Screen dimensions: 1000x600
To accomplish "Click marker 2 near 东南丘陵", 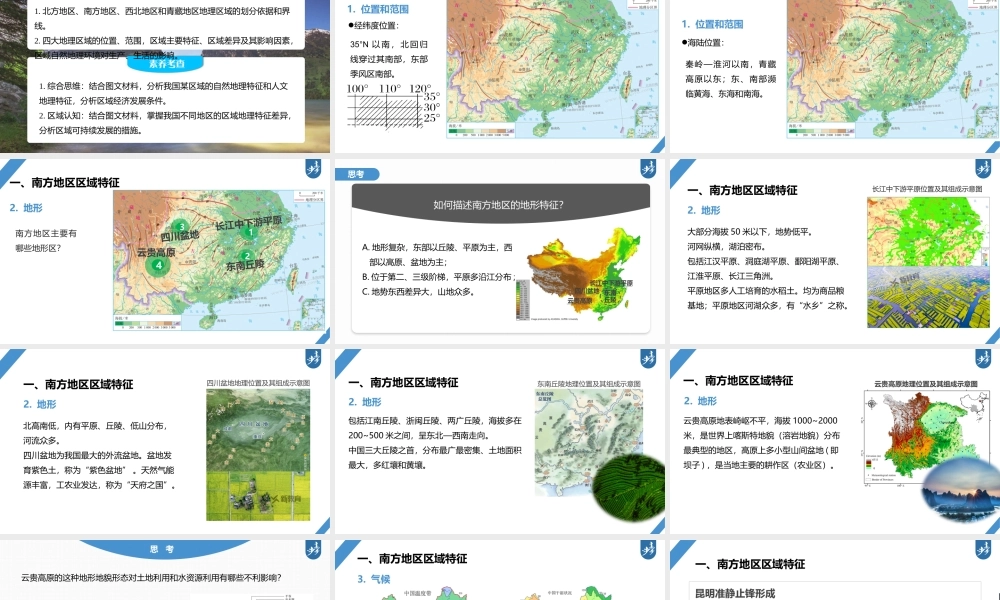I will 247,255.
